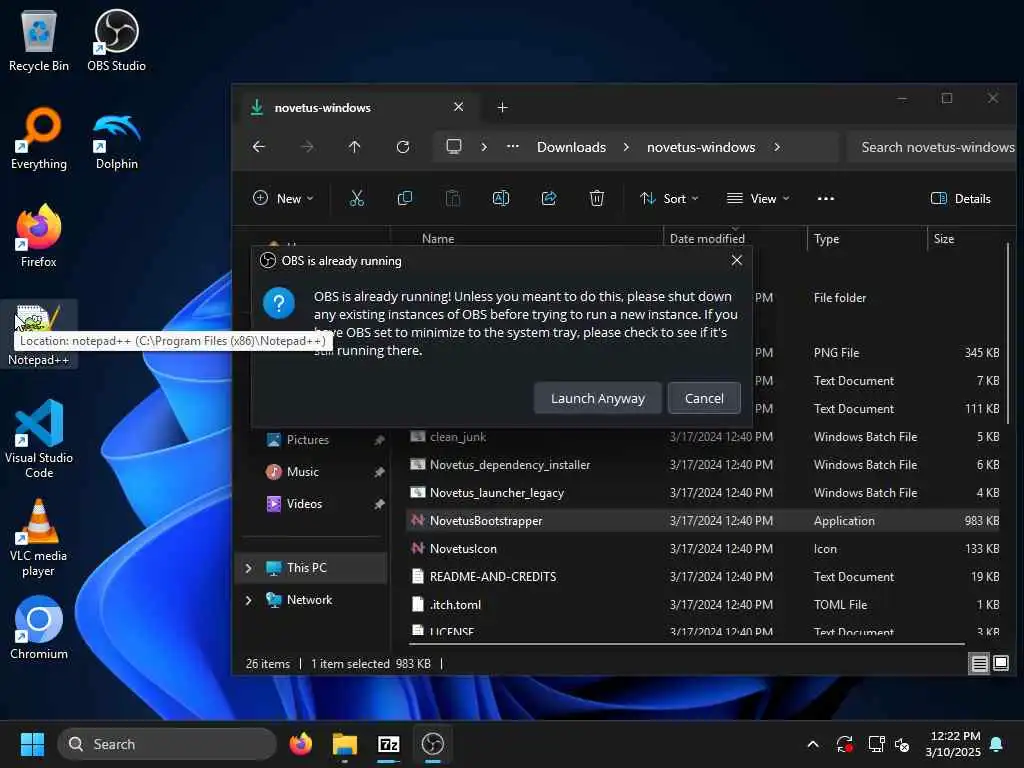Image resolution: width=1024 pixels, height=768 pixels.
Task: Click the Search novetus-windows field
Action: [x=934, y=147]
